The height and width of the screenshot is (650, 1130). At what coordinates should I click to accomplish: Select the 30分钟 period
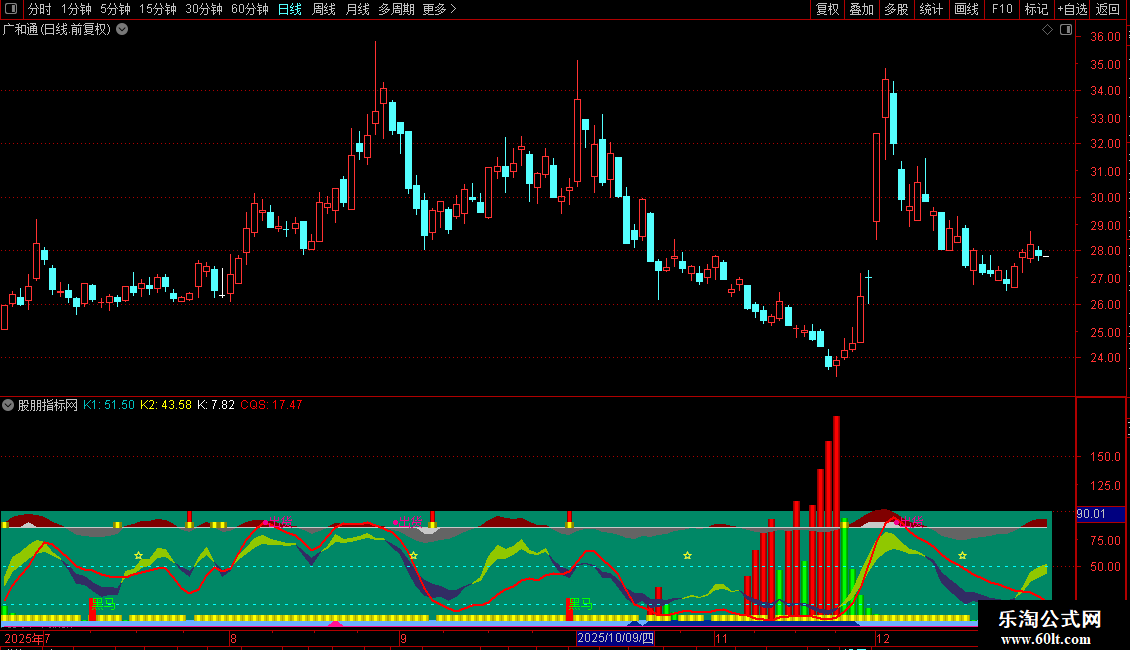[x=204, y=9]
